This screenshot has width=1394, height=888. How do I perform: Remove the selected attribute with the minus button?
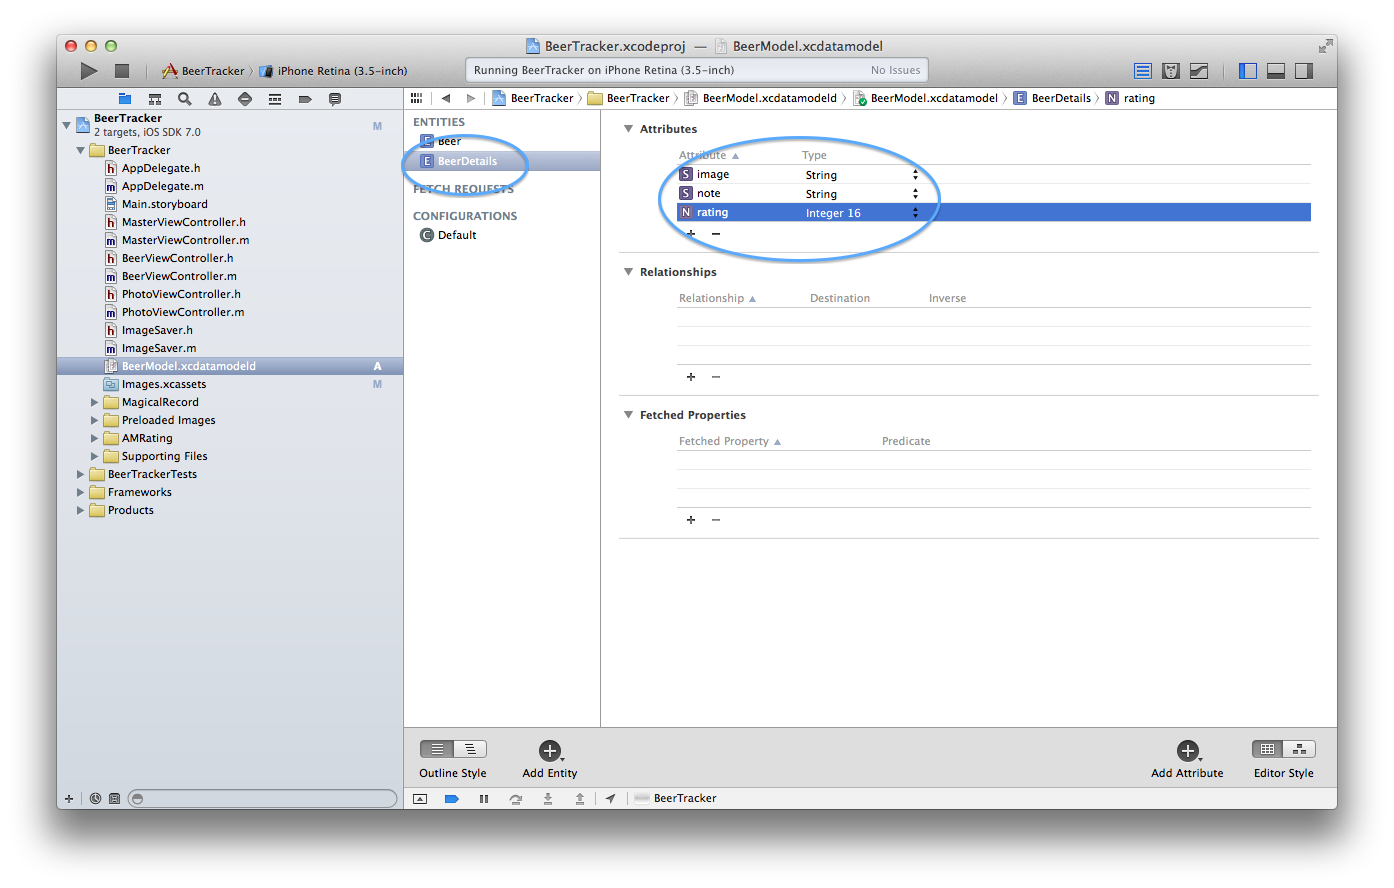[716, 234]
